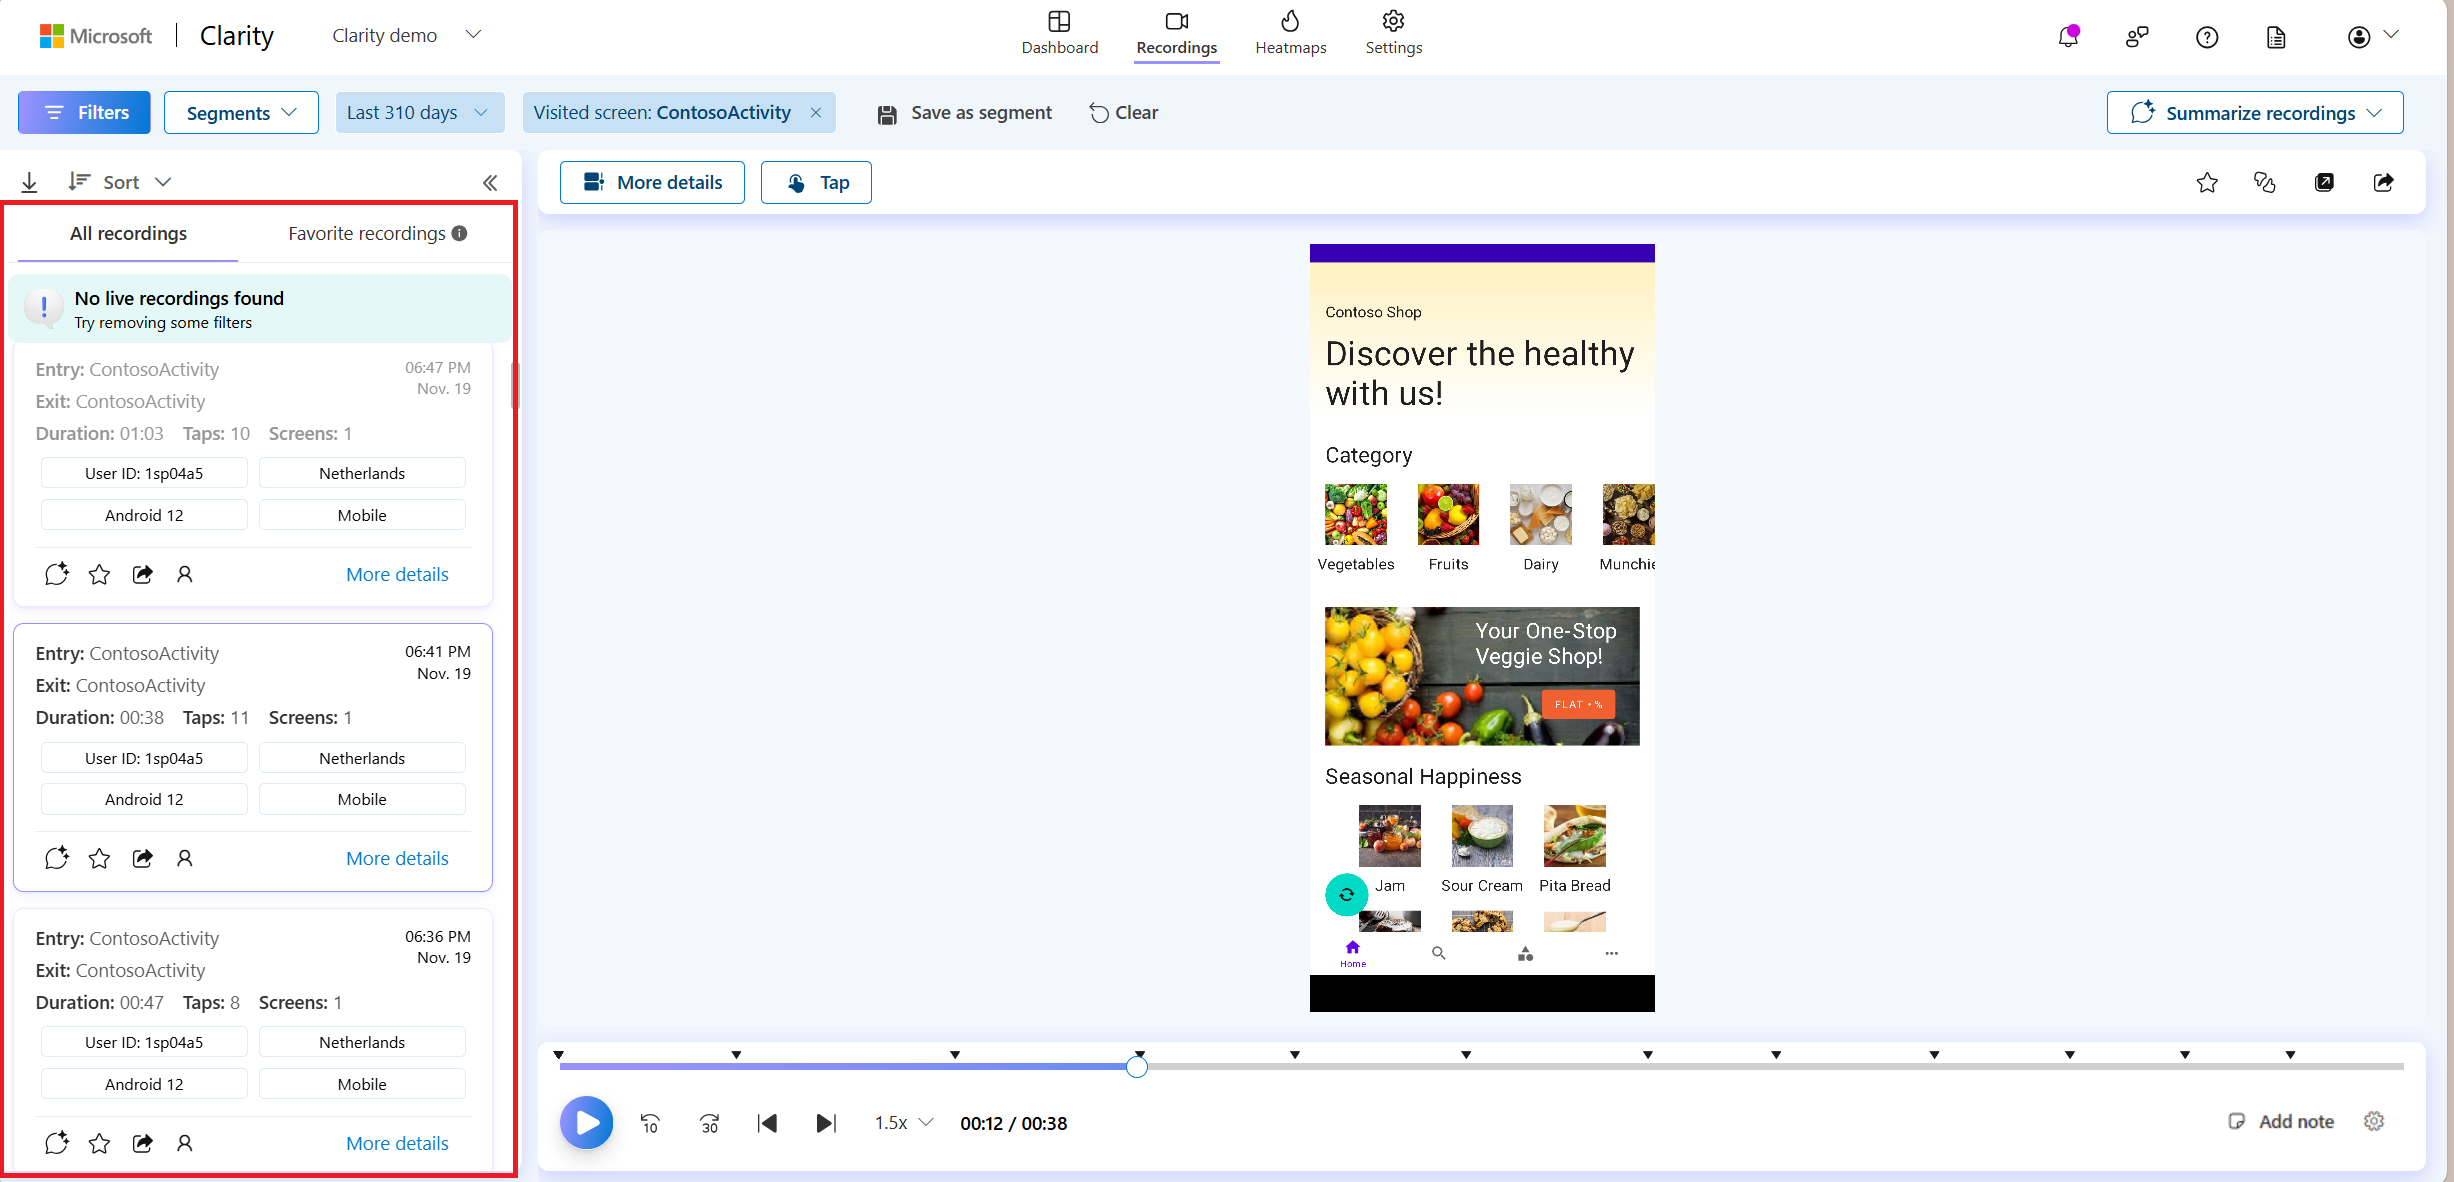The width and height of the screenshot is (2454, 1182).
Task: Skip forward 30 seconds
Action: 709,1123
